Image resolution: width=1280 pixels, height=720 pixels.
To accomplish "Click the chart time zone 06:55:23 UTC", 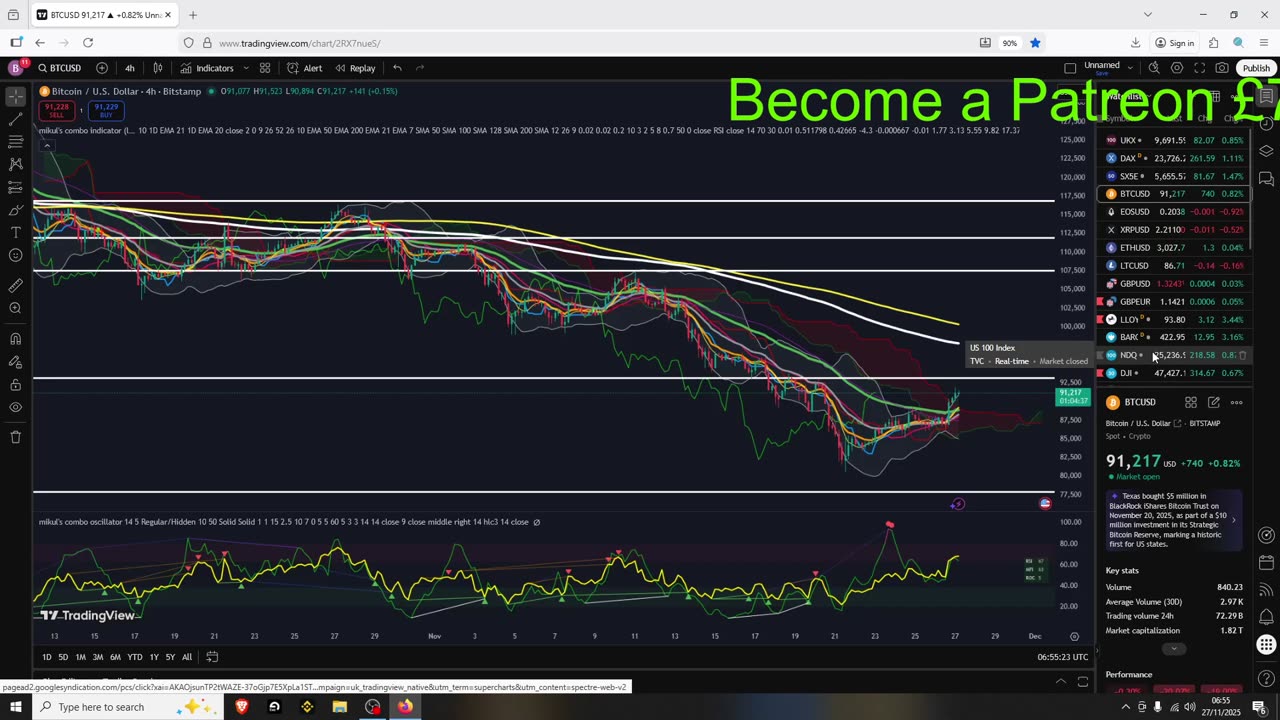I will coord(1063,657).
